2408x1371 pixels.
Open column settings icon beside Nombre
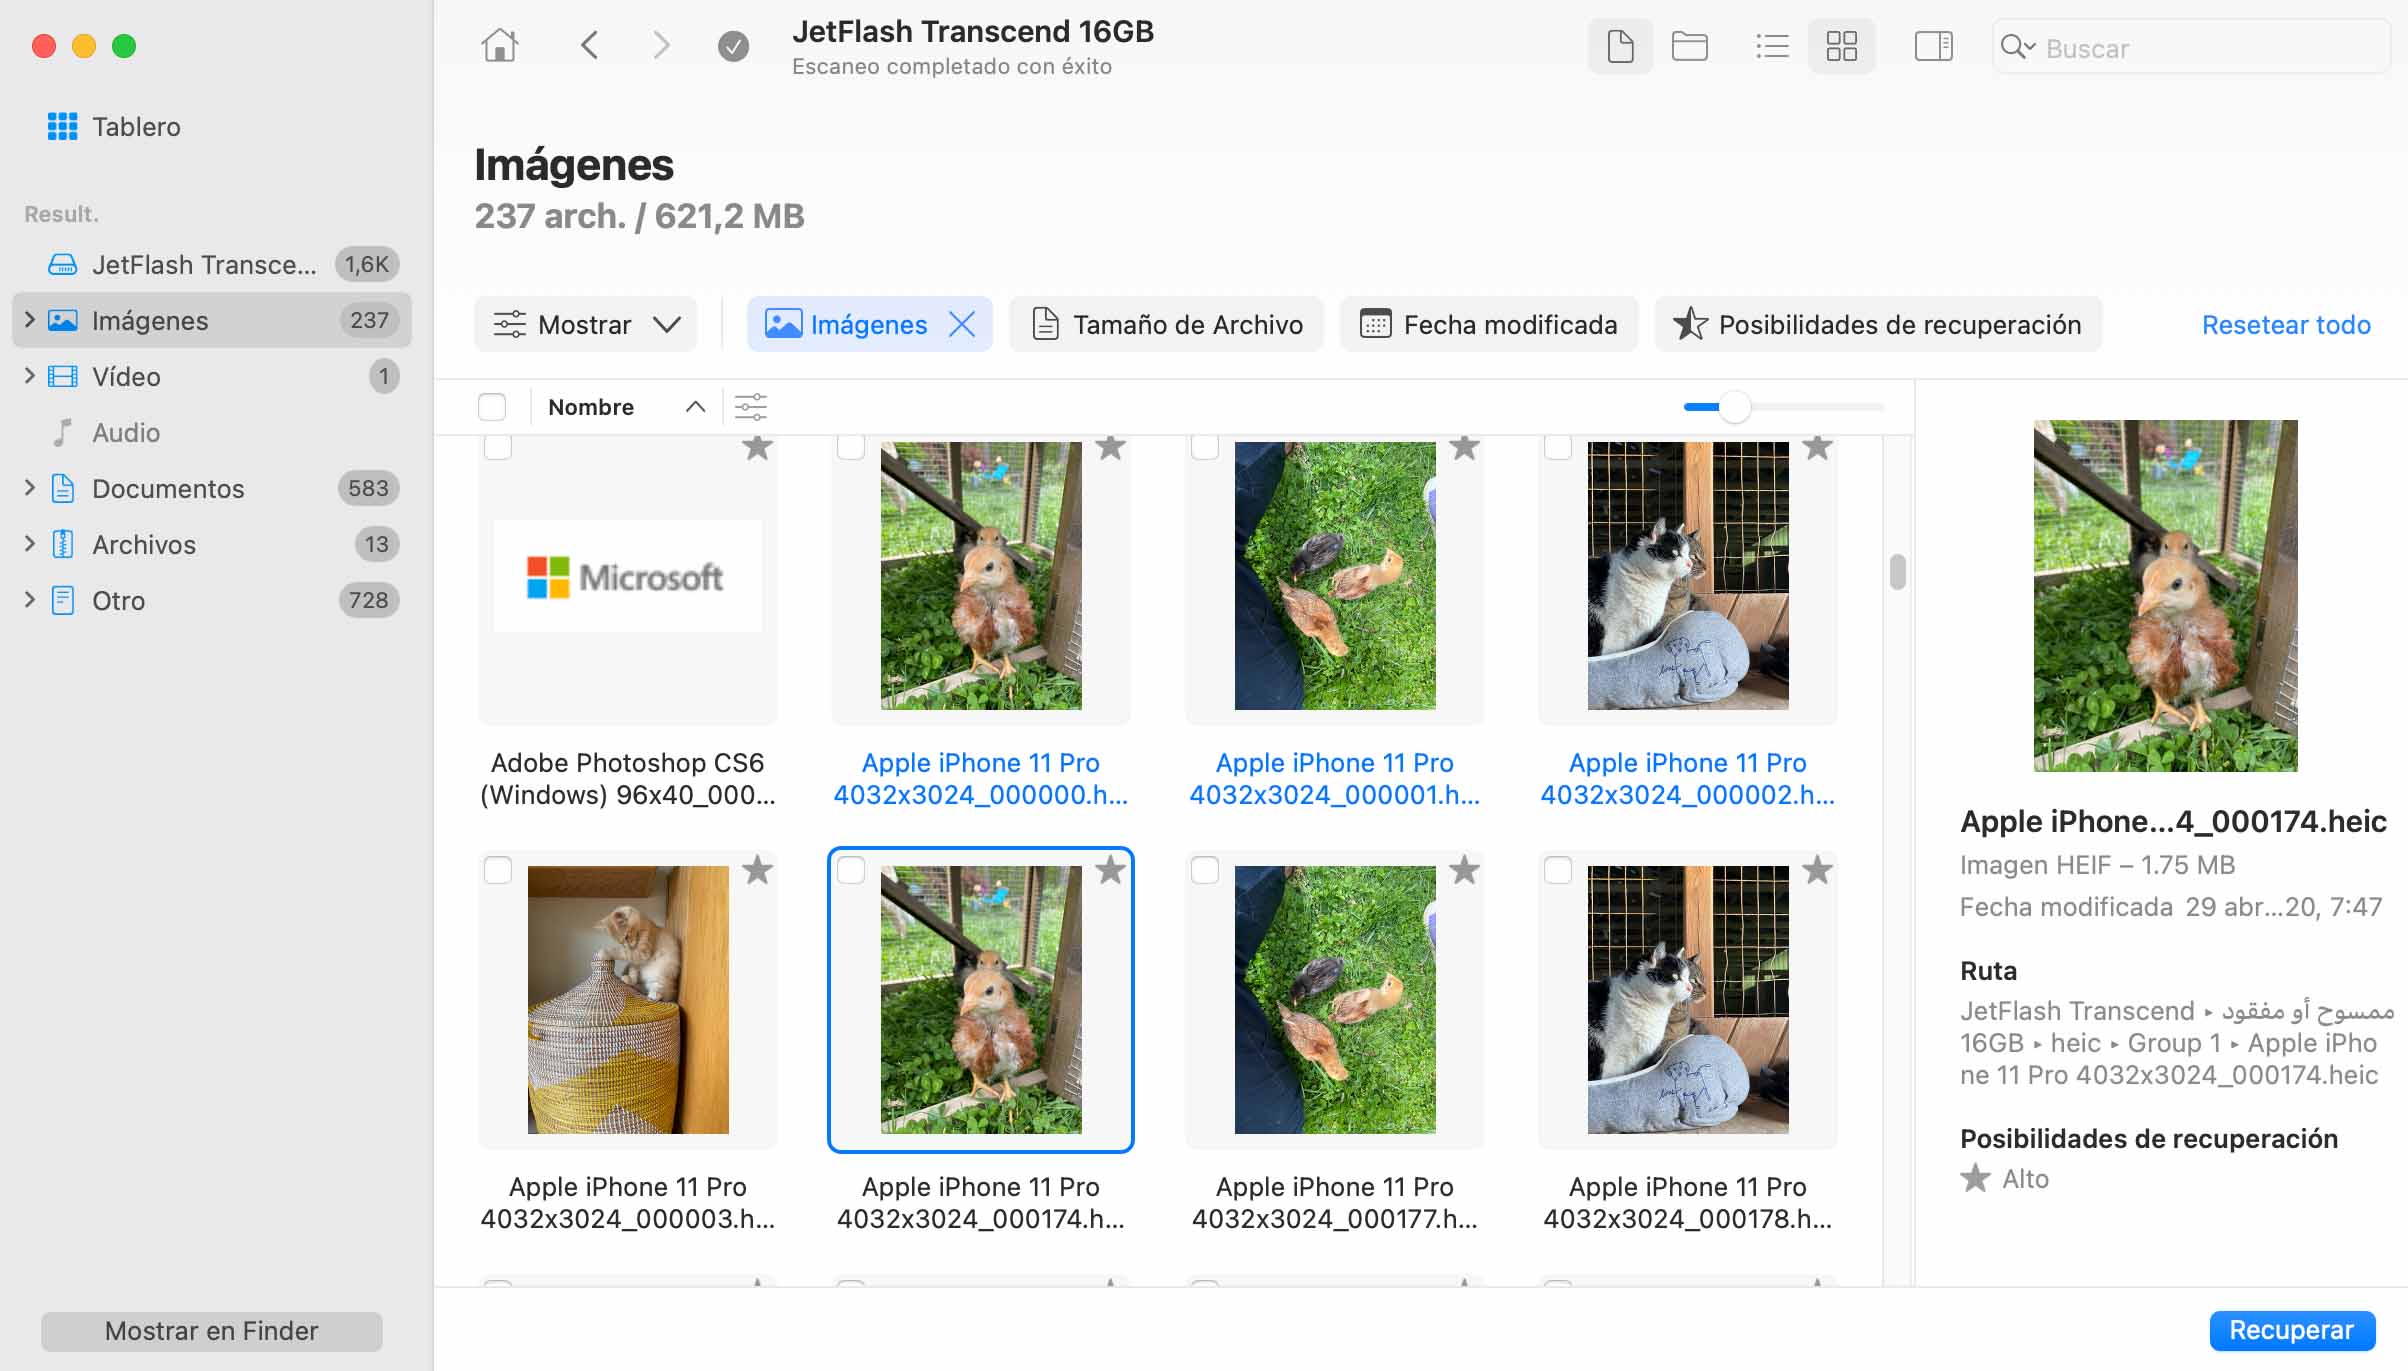coord(750,407)
